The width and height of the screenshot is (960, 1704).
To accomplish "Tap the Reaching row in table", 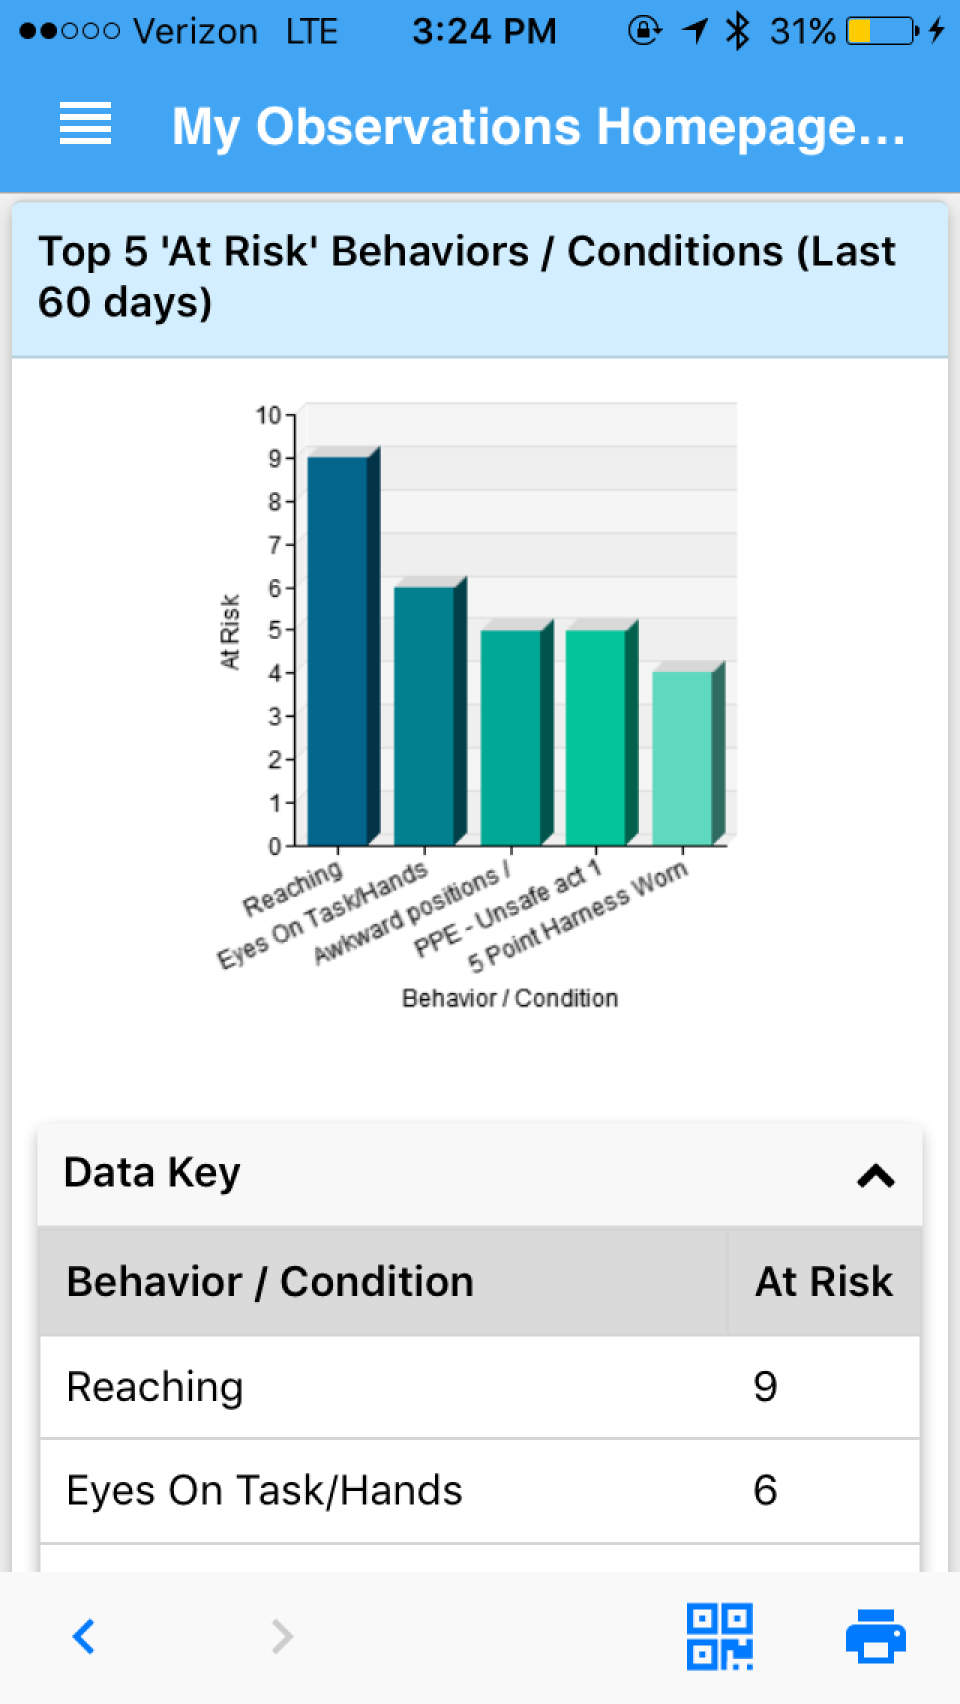I will click(x=480, y=1387).
